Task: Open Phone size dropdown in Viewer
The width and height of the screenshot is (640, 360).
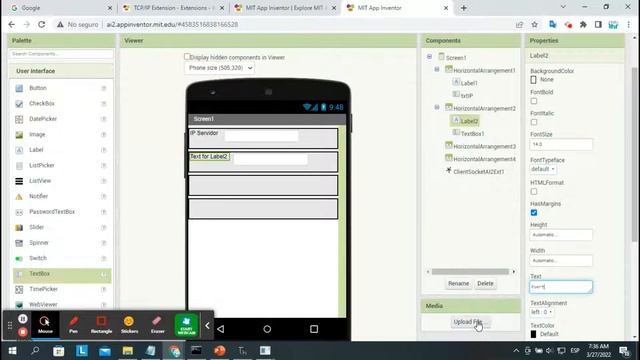Action: click(x=220, y=68)
